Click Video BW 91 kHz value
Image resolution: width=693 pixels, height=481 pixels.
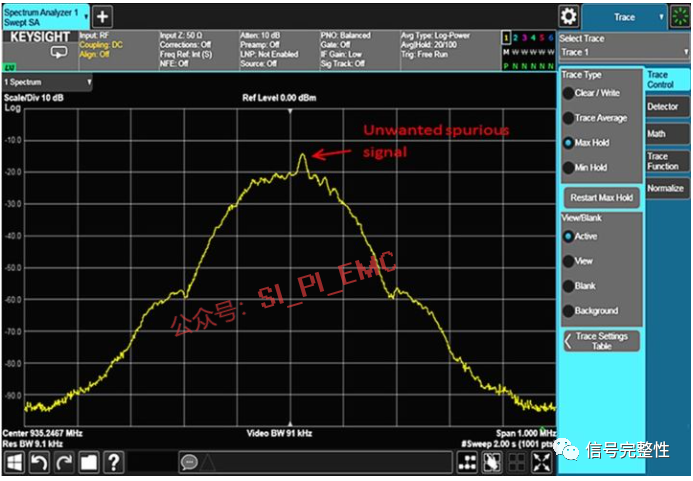[279, 433]
